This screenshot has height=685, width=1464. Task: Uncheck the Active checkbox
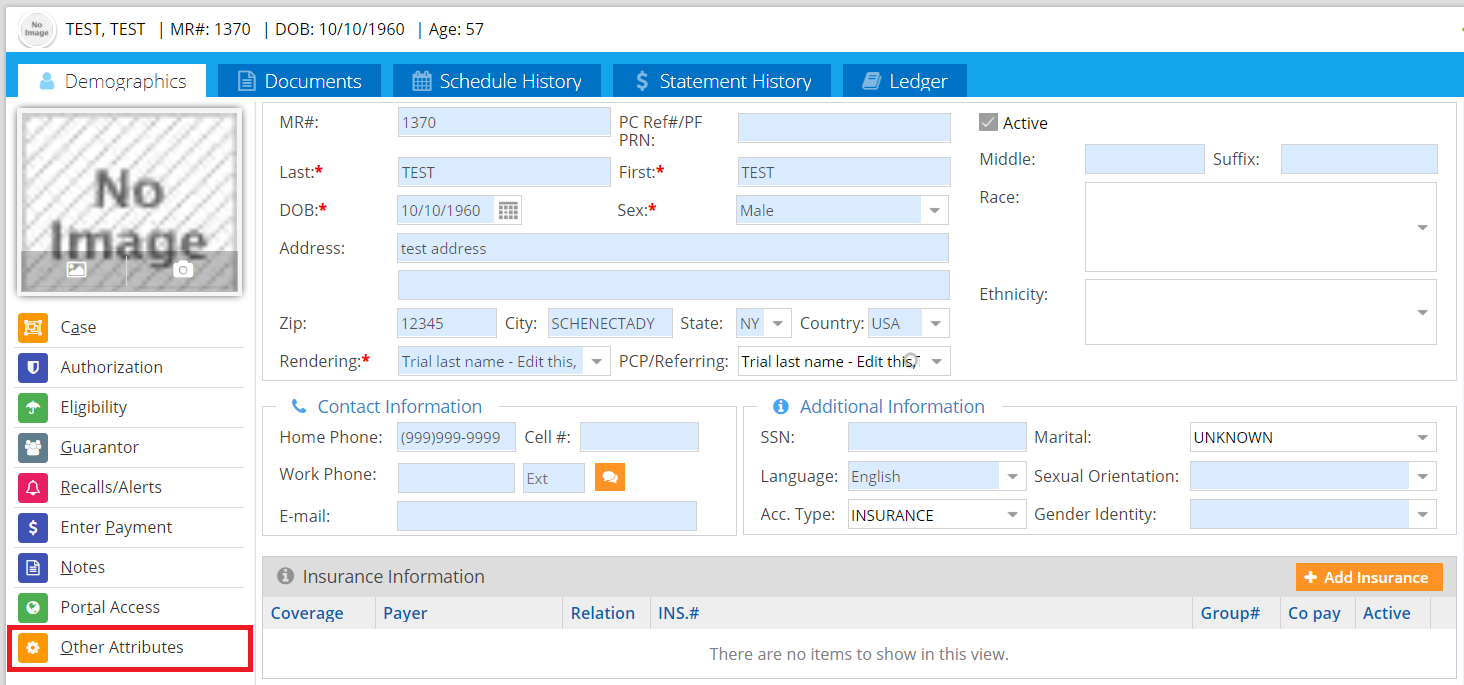(x=988, y=122)
